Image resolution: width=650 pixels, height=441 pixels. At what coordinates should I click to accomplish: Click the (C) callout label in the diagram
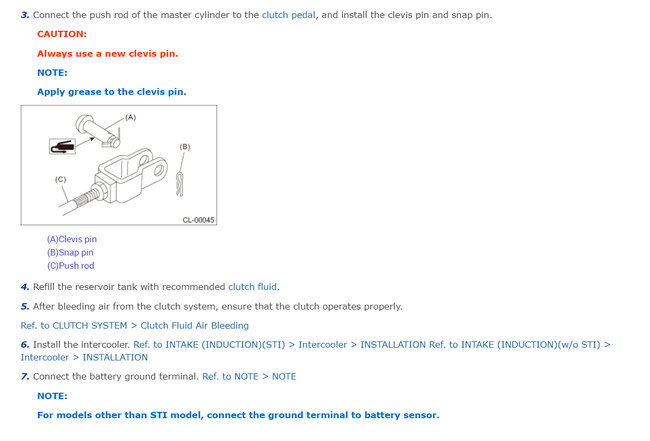pos(61,179)
